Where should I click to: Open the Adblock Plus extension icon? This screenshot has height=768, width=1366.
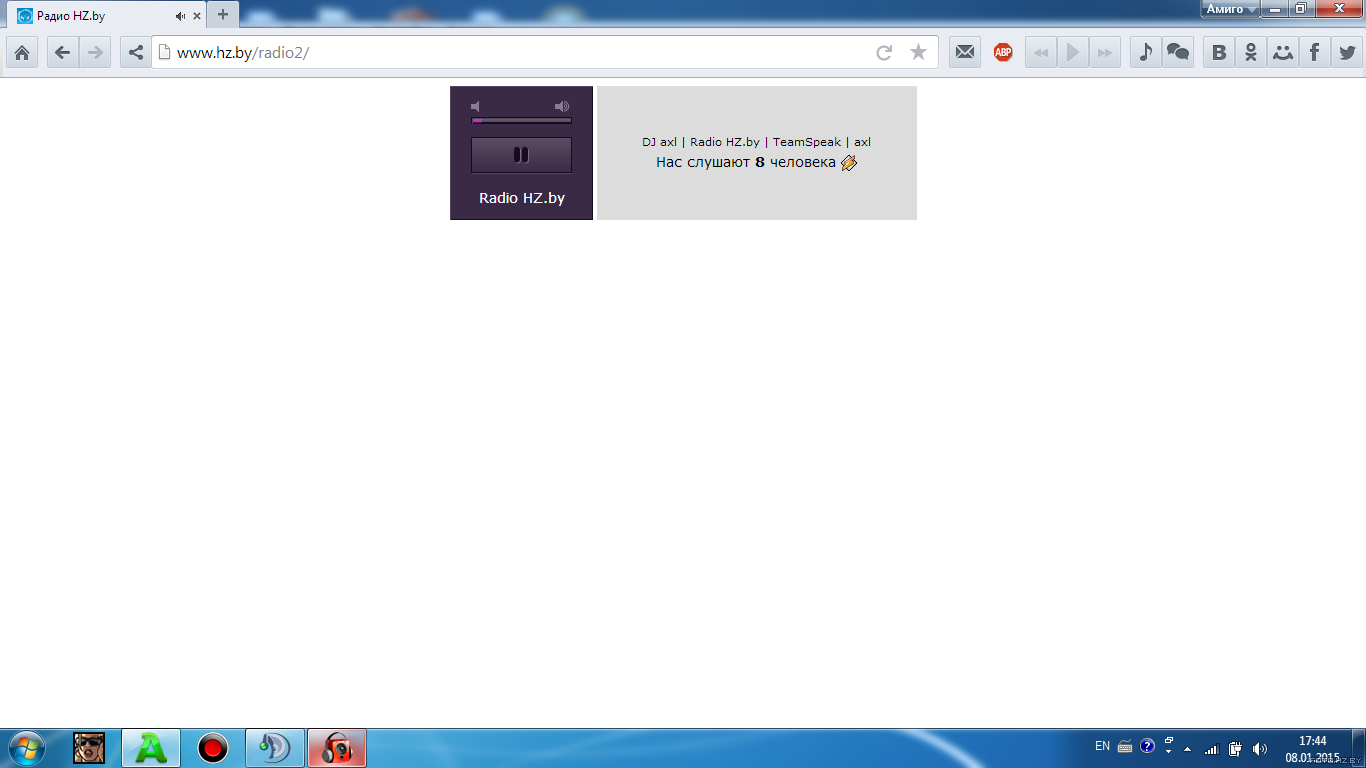[1003, 52]
